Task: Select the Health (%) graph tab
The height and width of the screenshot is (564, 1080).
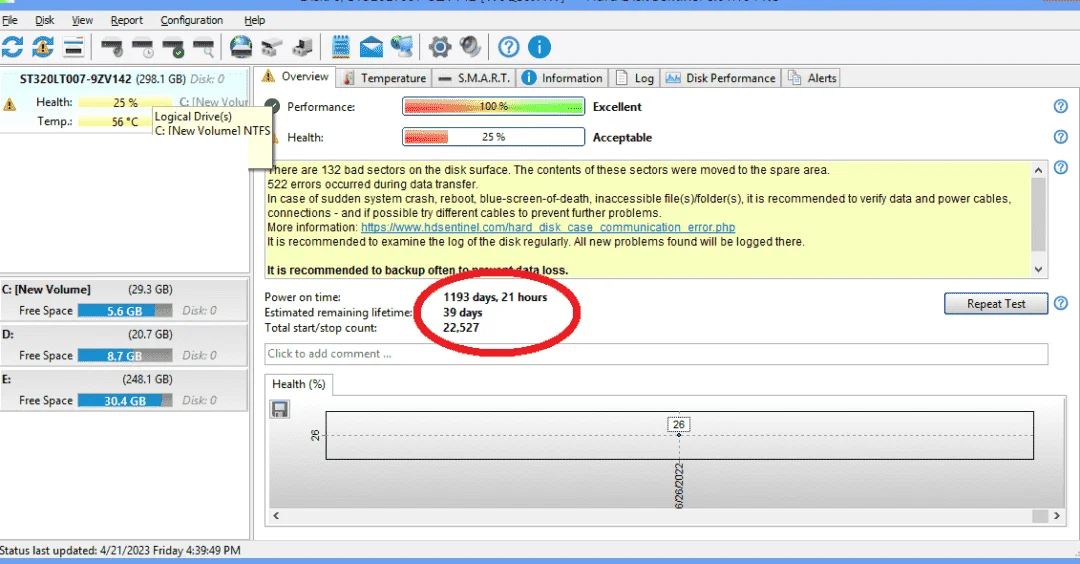Action: (x=298, y=384)
